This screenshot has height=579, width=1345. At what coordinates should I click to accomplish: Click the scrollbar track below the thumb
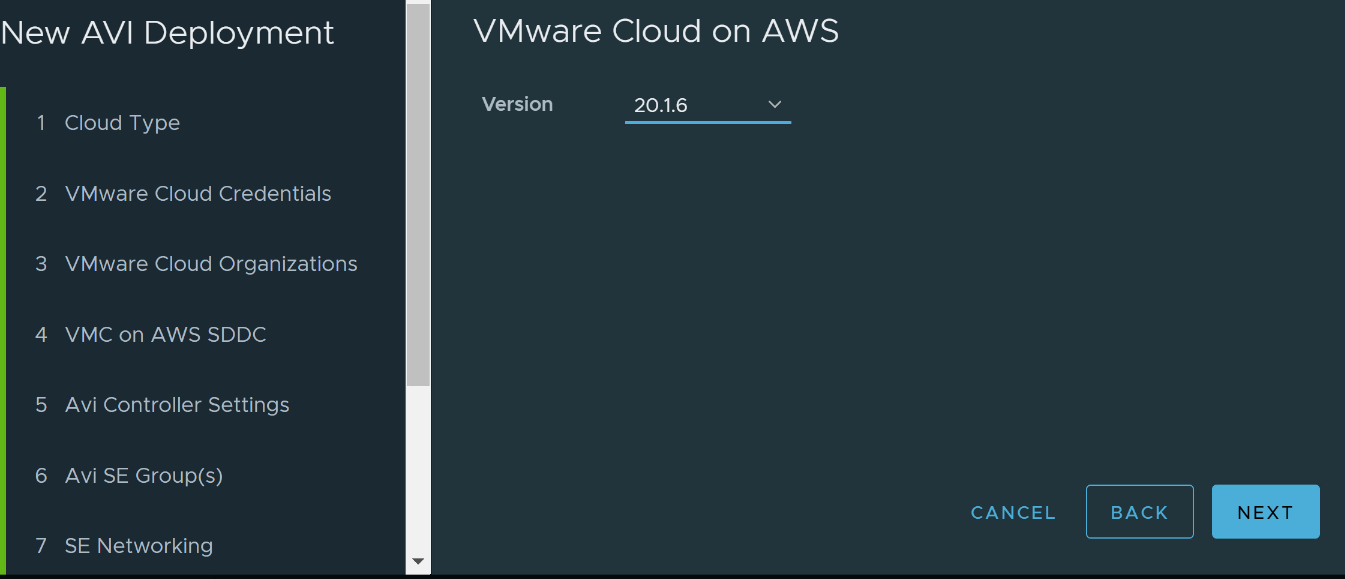pos(418,470)
